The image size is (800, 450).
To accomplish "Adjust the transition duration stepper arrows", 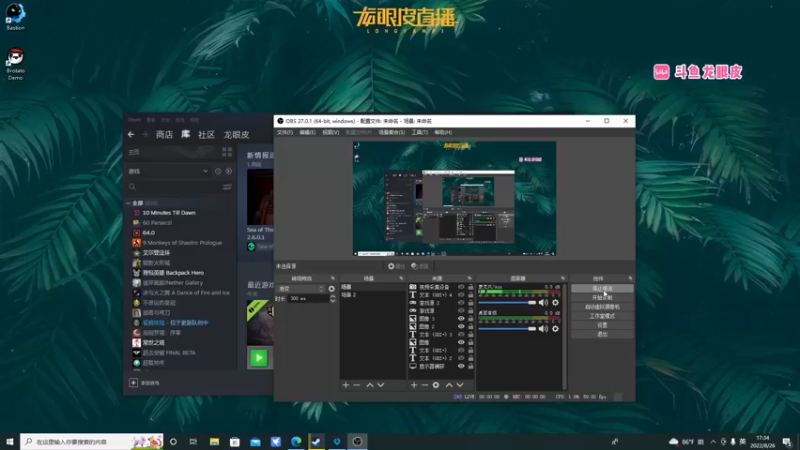I will pyautogui.click(x=333, y=298).
